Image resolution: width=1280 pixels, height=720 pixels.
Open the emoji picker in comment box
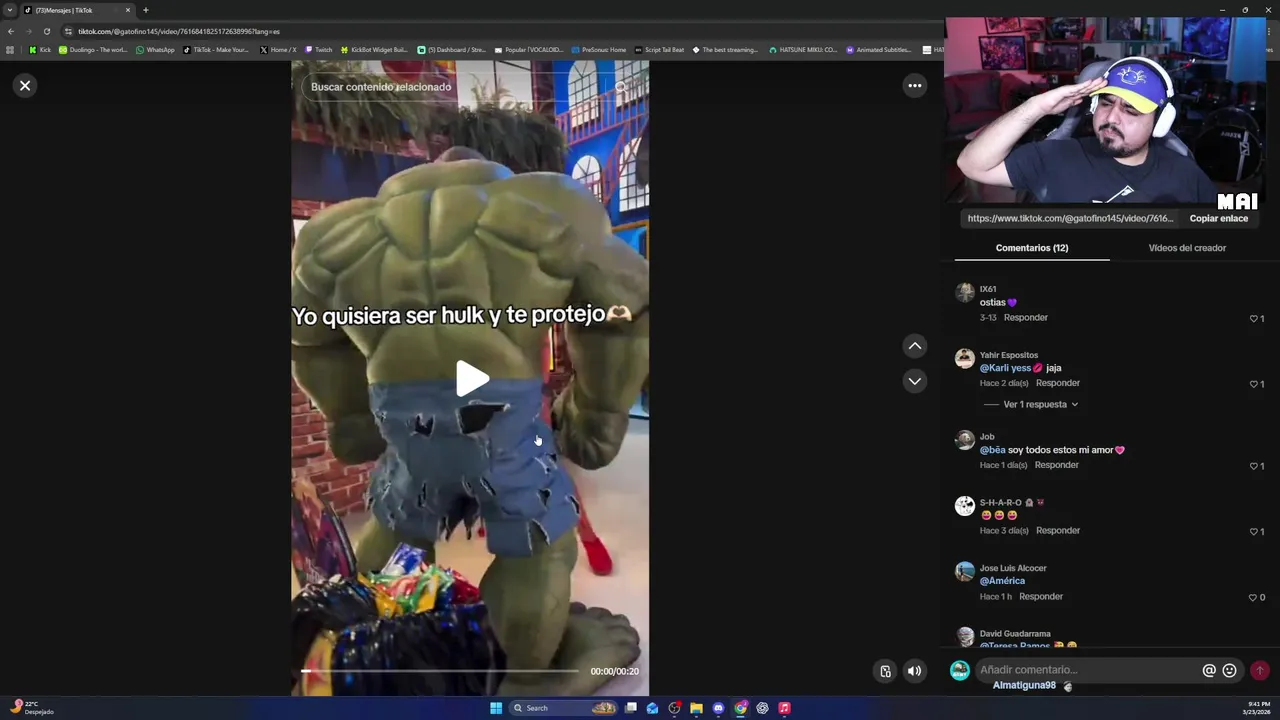pos(1229,671)
